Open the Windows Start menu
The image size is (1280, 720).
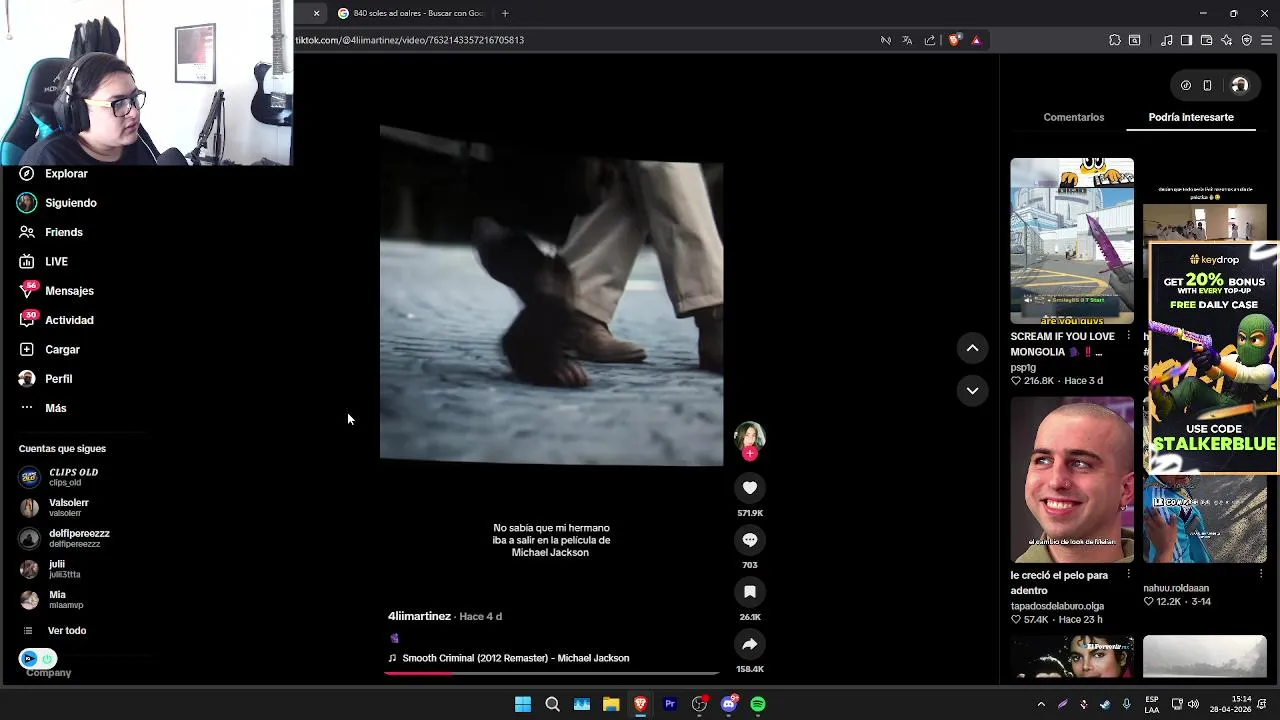tap(523, 704)
